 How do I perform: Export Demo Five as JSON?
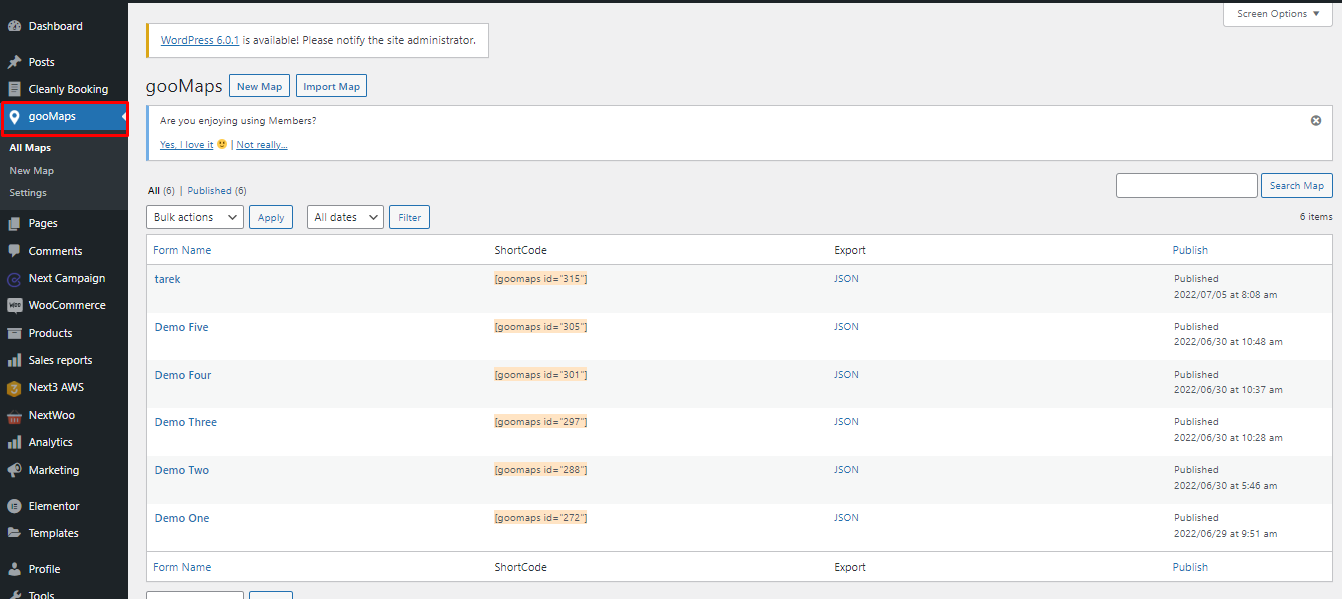[846, 327]
